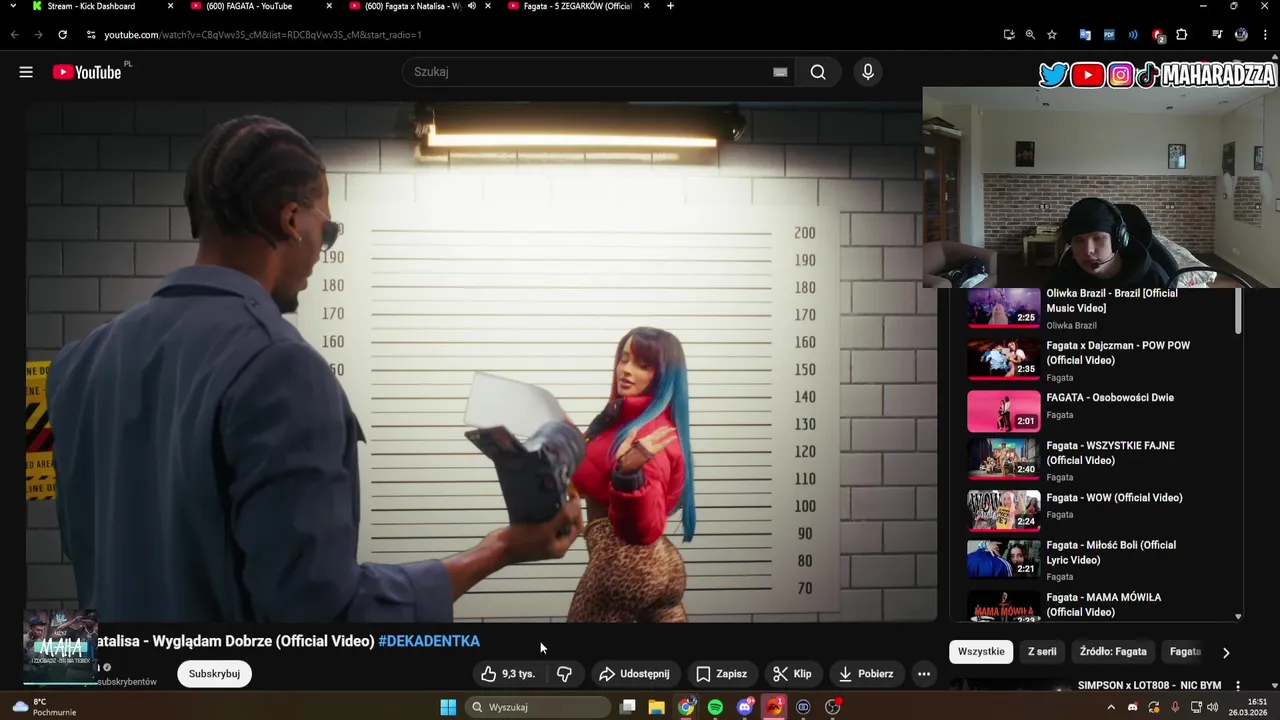Open the volume speaker tray icon
1280x720 pixels.
[1211, 707]
